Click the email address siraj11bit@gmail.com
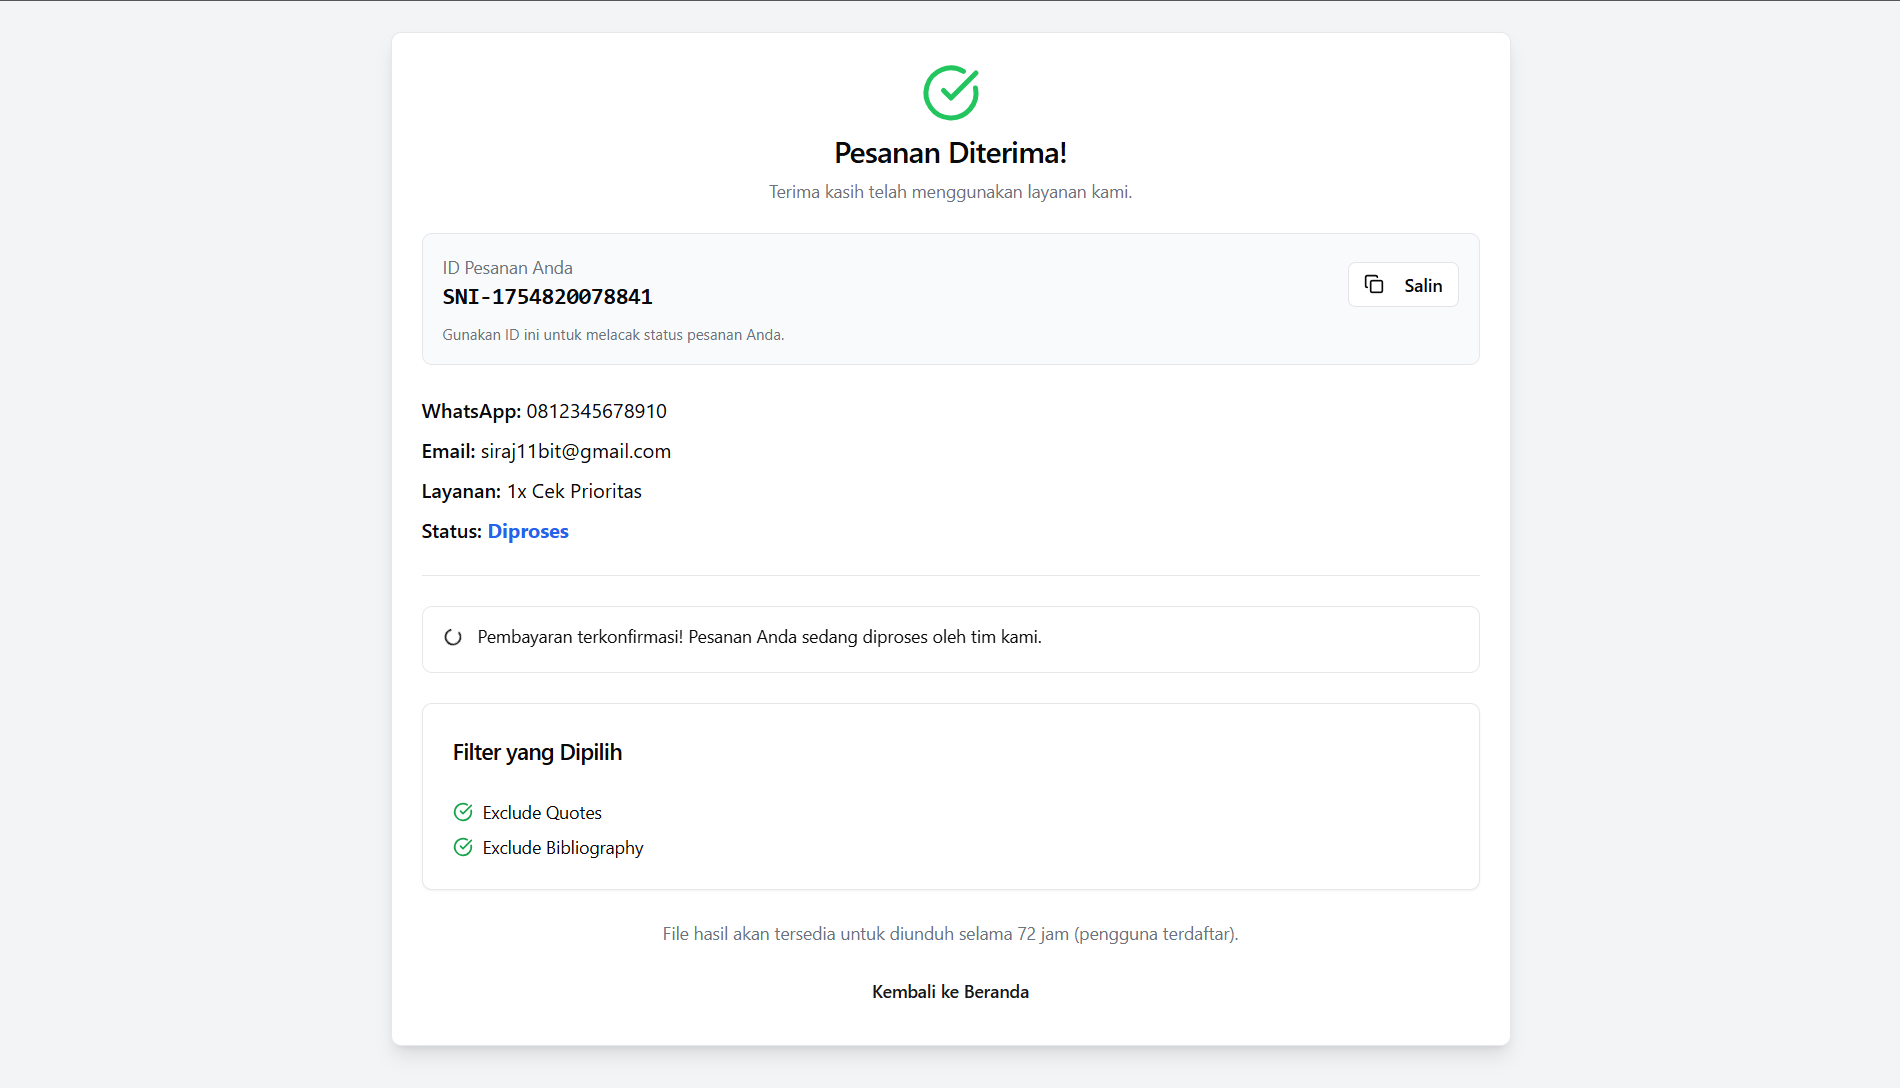This screenshot has width=1900, height=1088. click(x=575, y=451)
